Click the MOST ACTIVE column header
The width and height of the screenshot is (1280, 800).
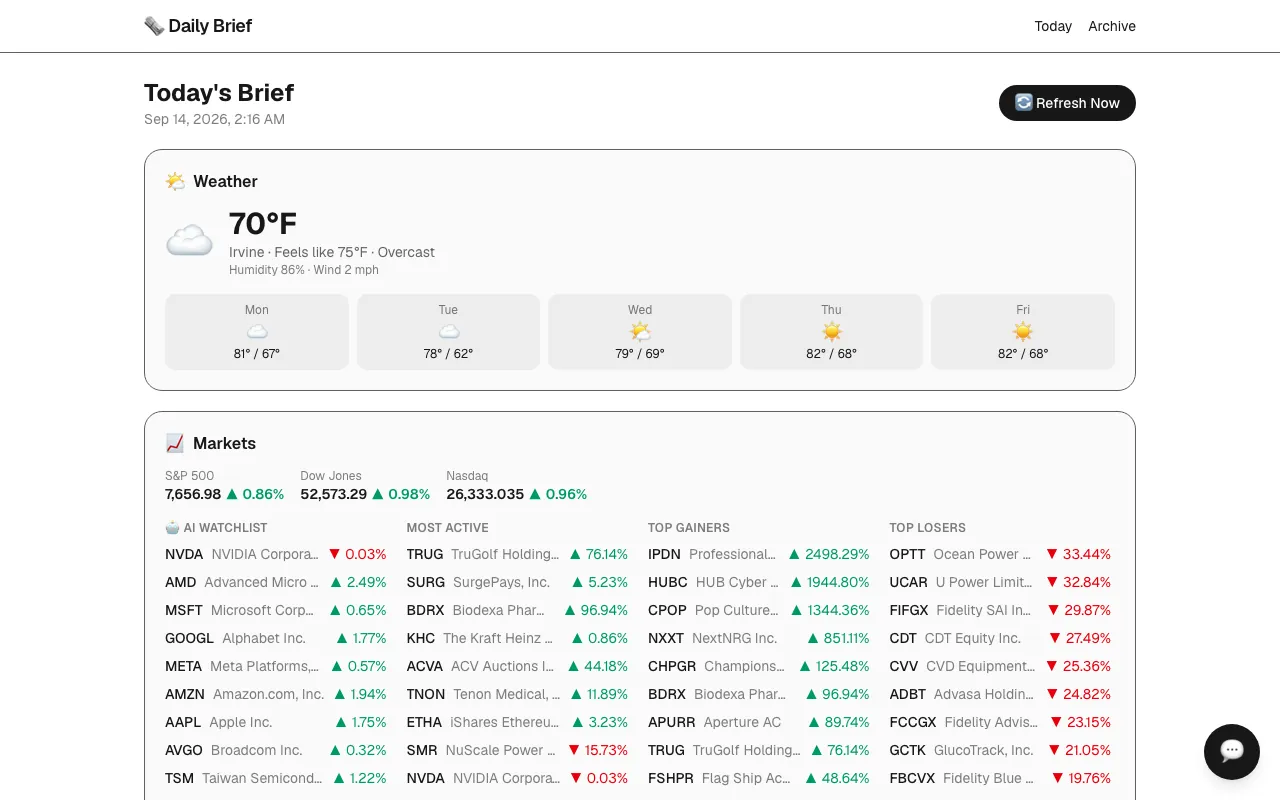pos(448,527)
